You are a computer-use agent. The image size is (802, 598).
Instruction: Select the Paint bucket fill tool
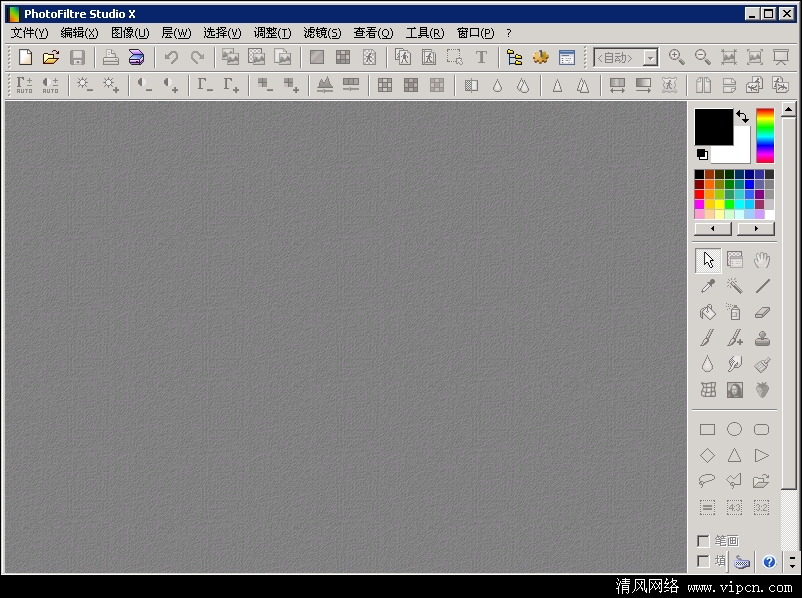pyautogui.click(x=708, y=312)
